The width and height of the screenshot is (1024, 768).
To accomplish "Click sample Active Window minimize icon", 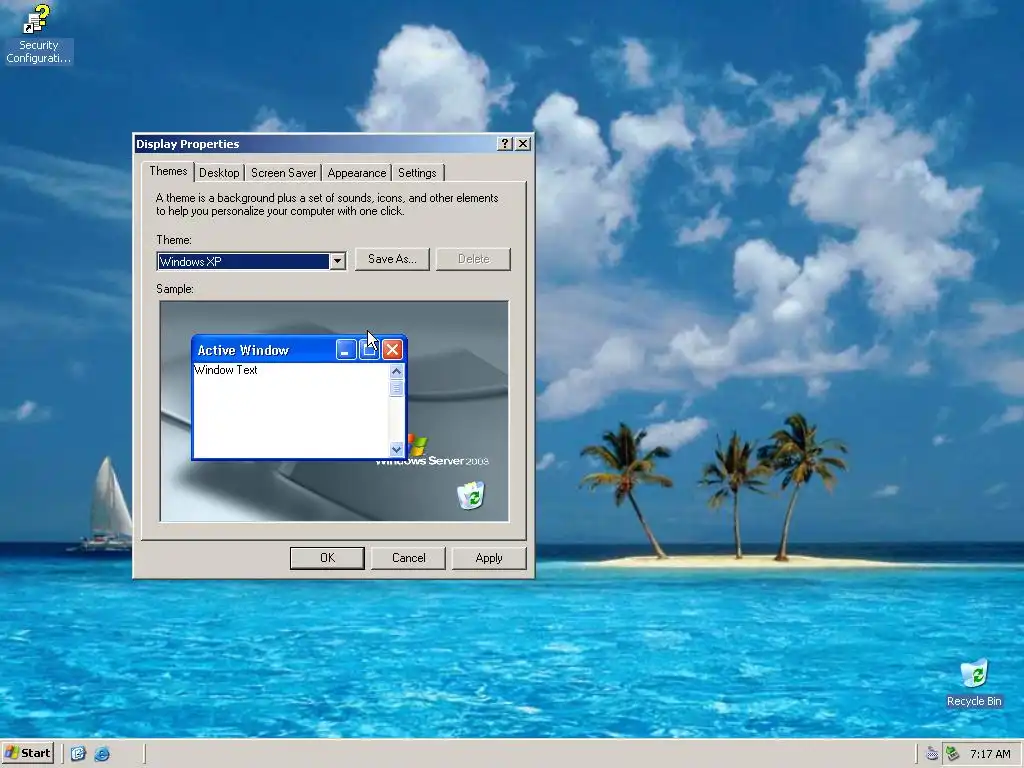I will (345, 350).
